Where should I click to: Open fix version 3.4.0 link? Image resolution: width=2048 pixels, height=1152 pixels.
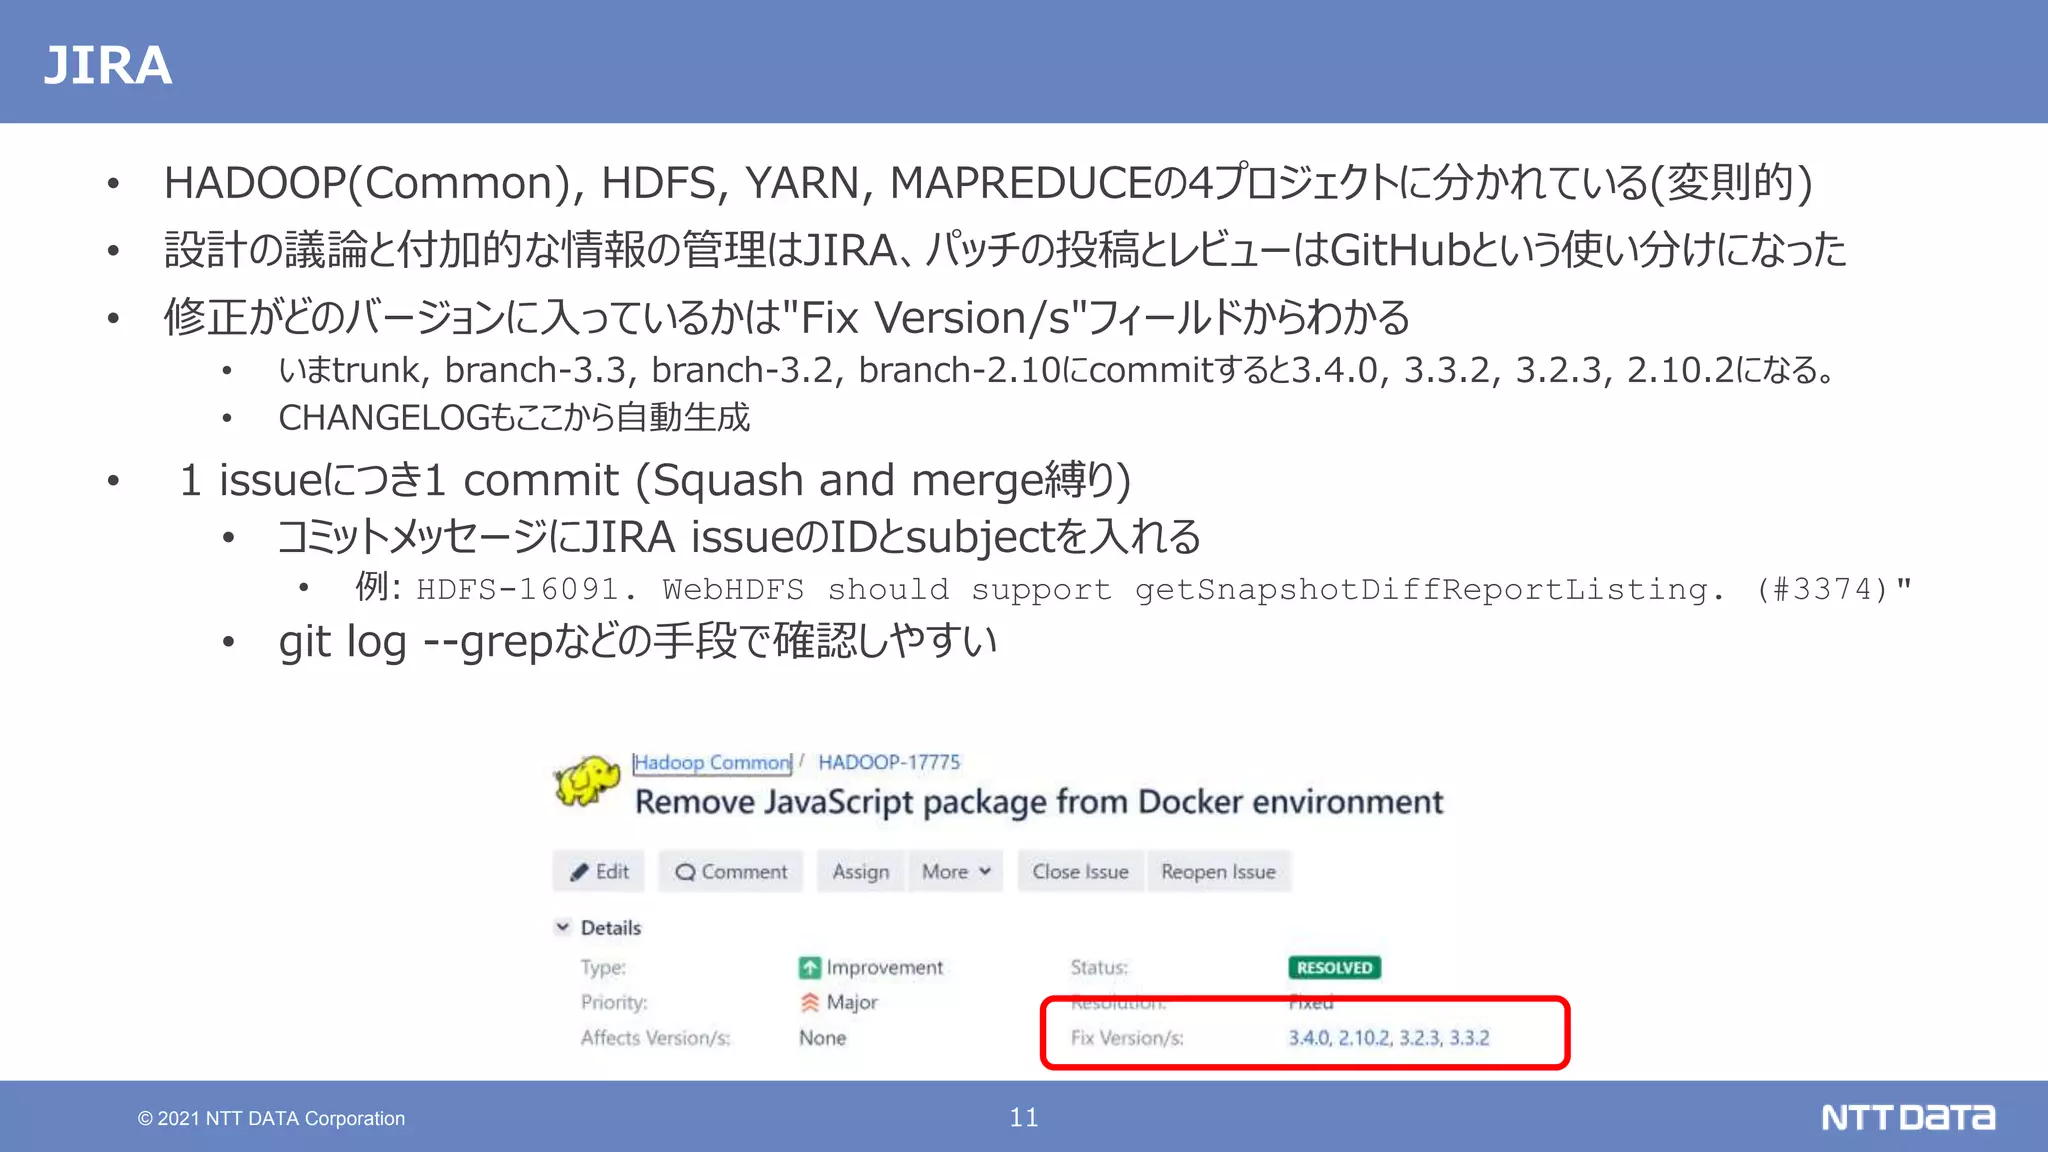[x=1308, y=1038]
